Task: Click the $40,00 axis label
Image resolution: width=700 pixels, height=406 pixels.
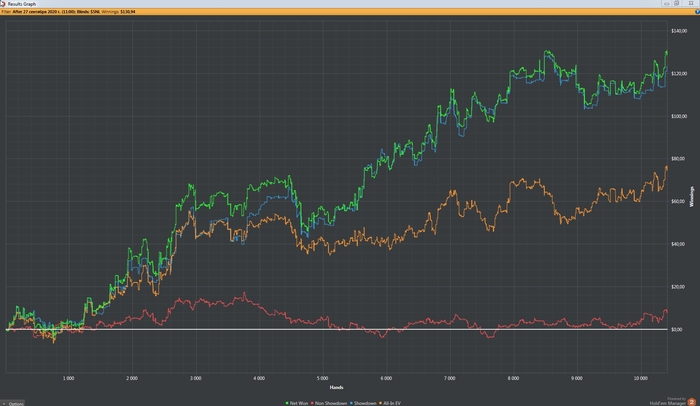Action: (x=678, y=244)
